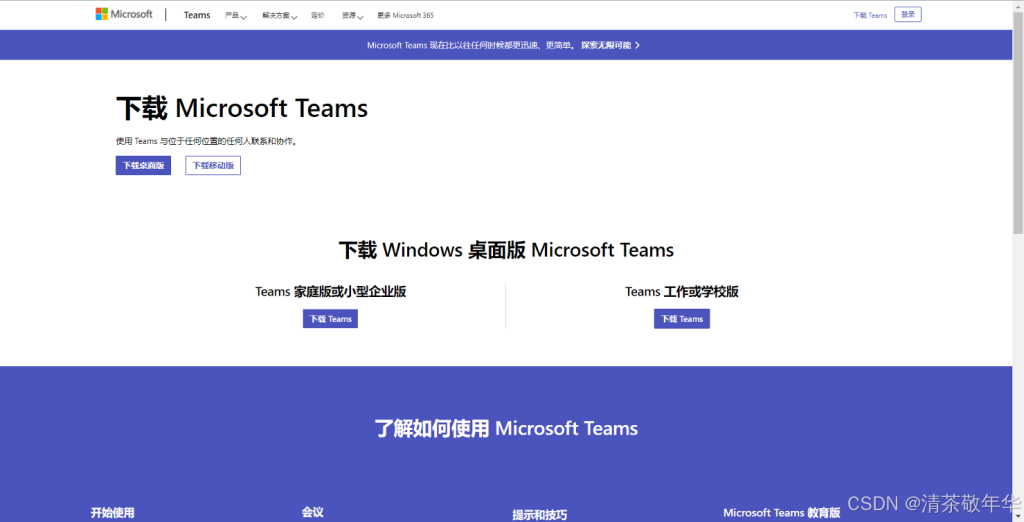Expand the 产品 navigation dropdown
The image size is (1024, 522).
click(235, 15)
